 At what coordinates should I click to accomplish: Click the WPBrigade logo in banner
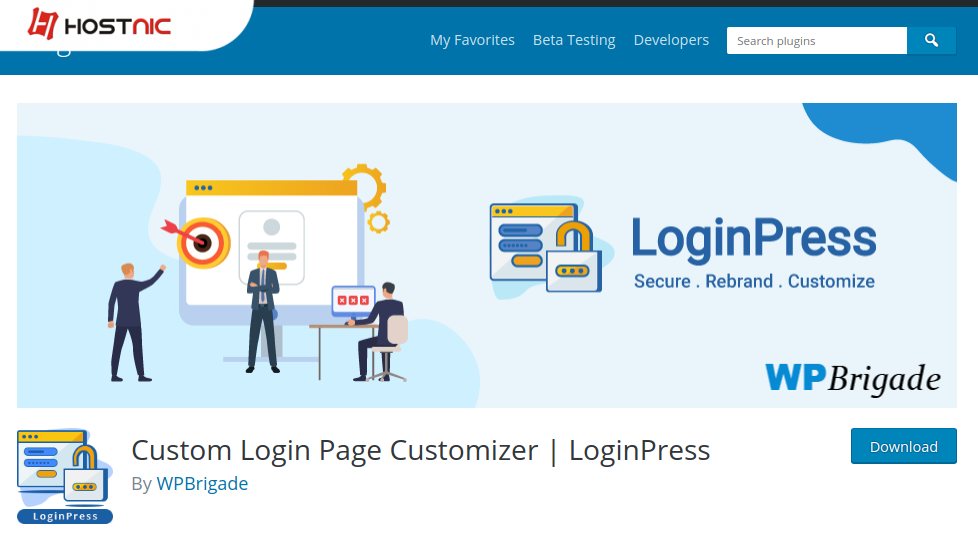(x=853, y=379)
